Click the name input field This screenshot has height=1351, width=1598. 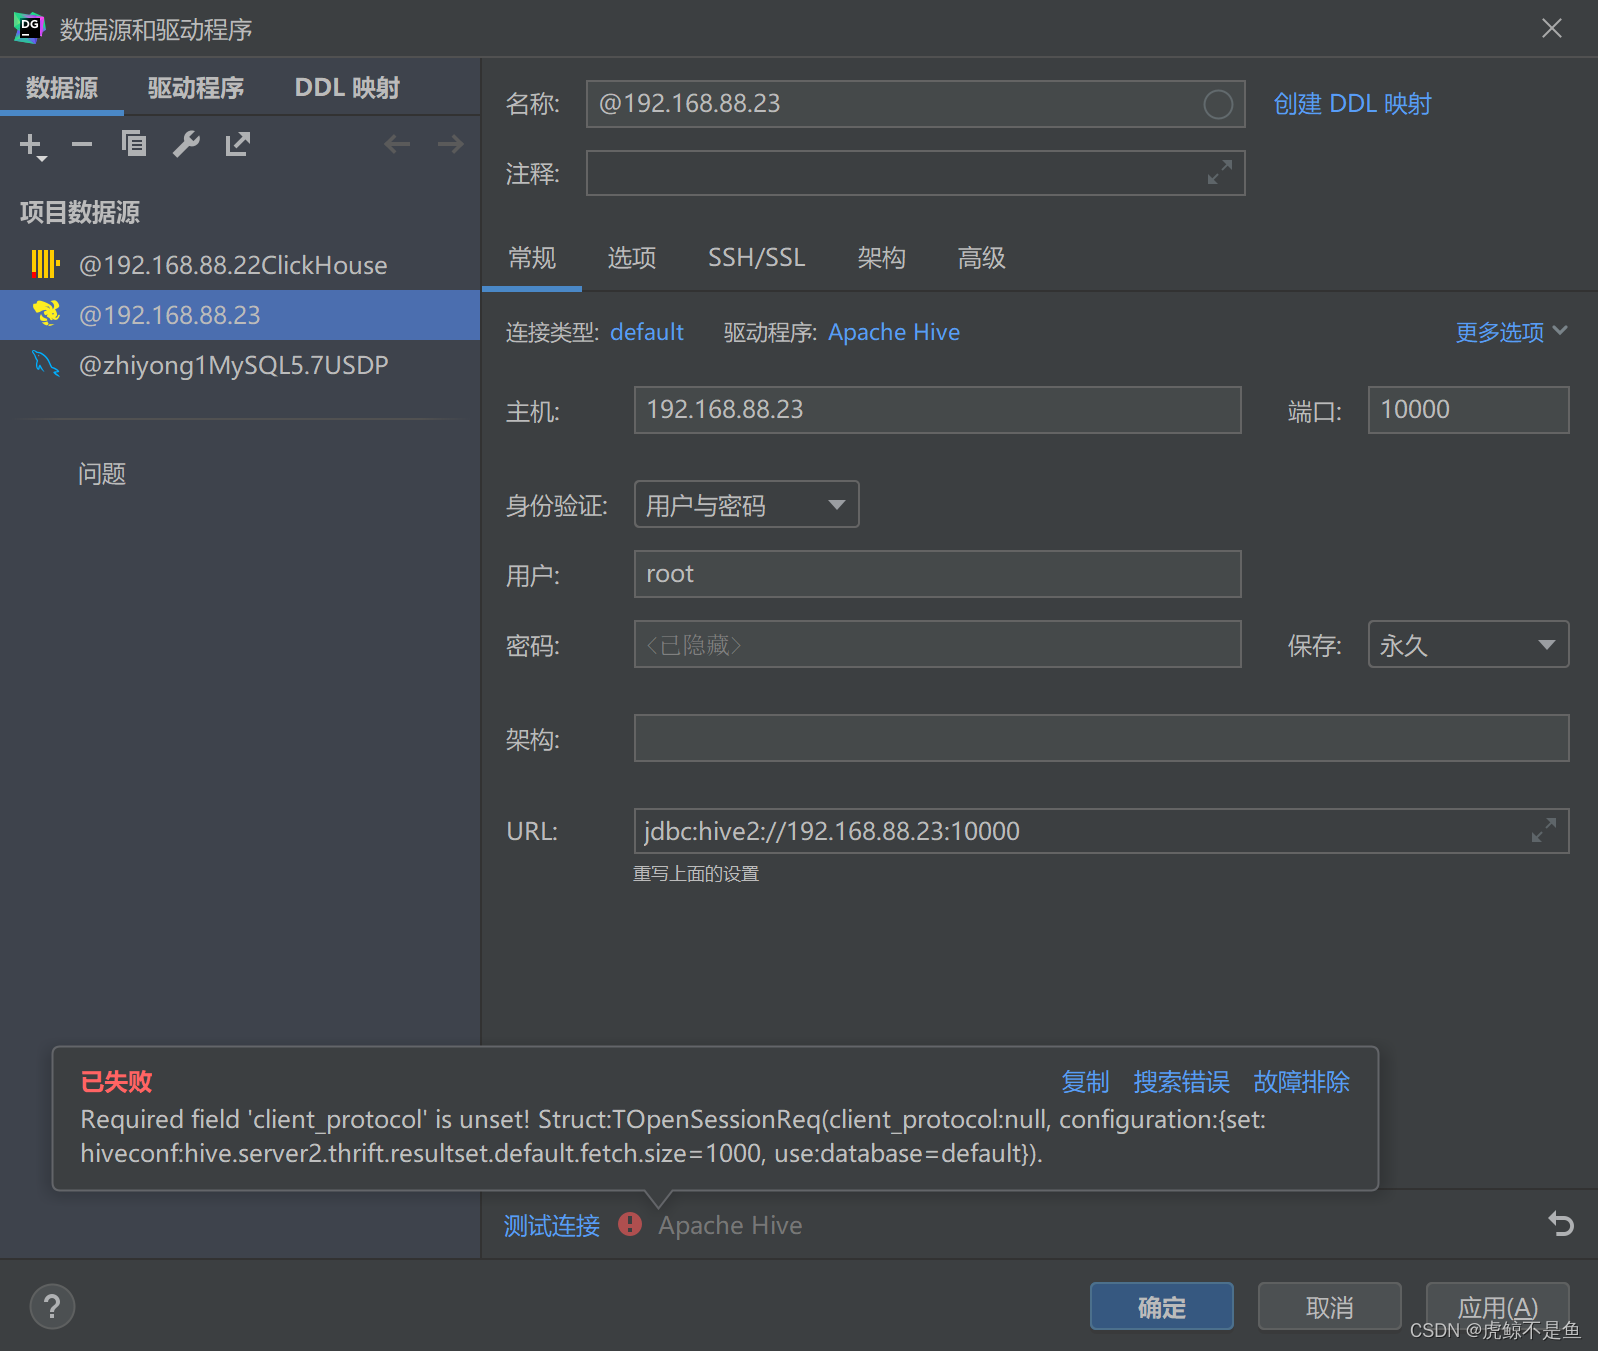click(x=915, y=104)
